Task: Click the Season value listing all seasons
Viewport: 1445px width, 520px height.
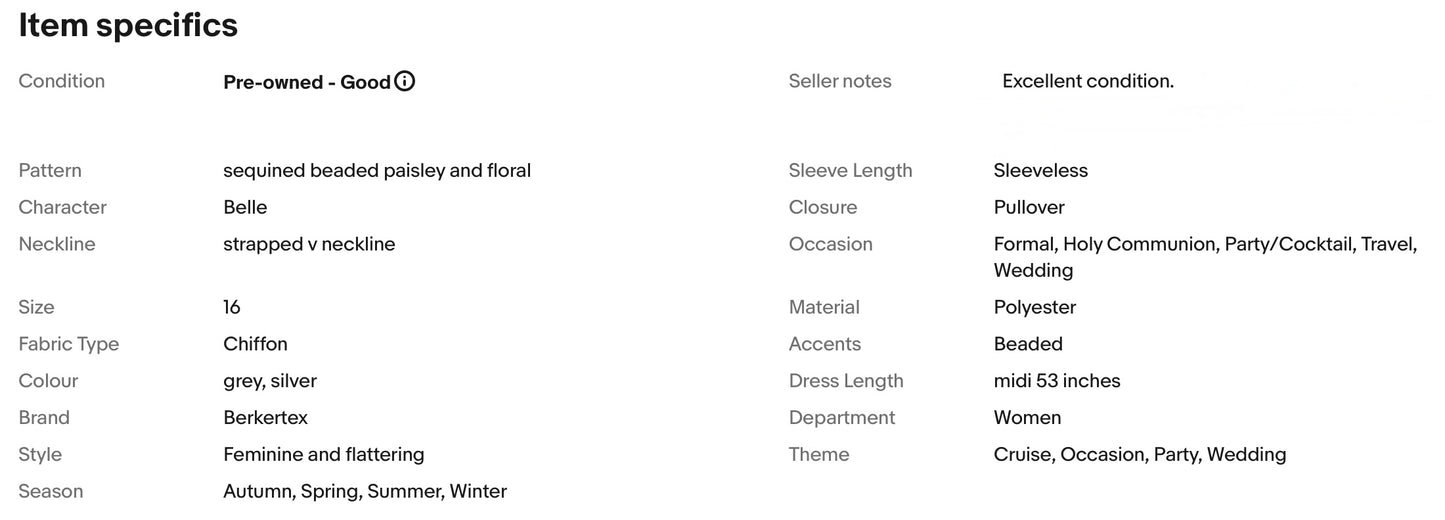Action: 365,491
